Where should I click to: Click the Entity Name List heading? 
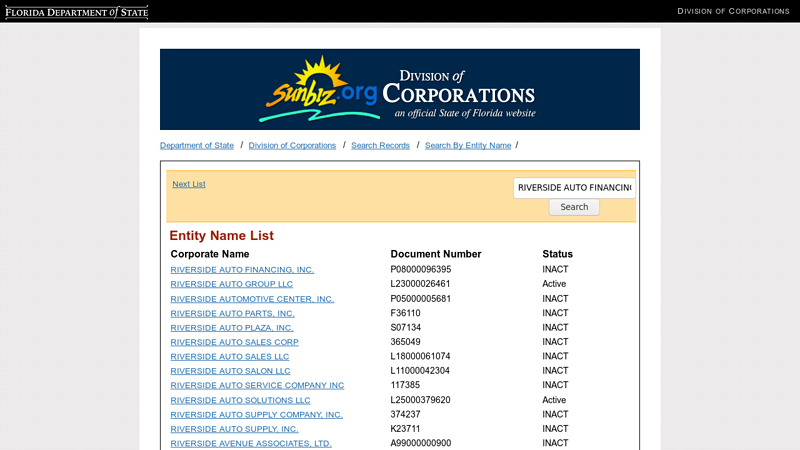point(221,236)
